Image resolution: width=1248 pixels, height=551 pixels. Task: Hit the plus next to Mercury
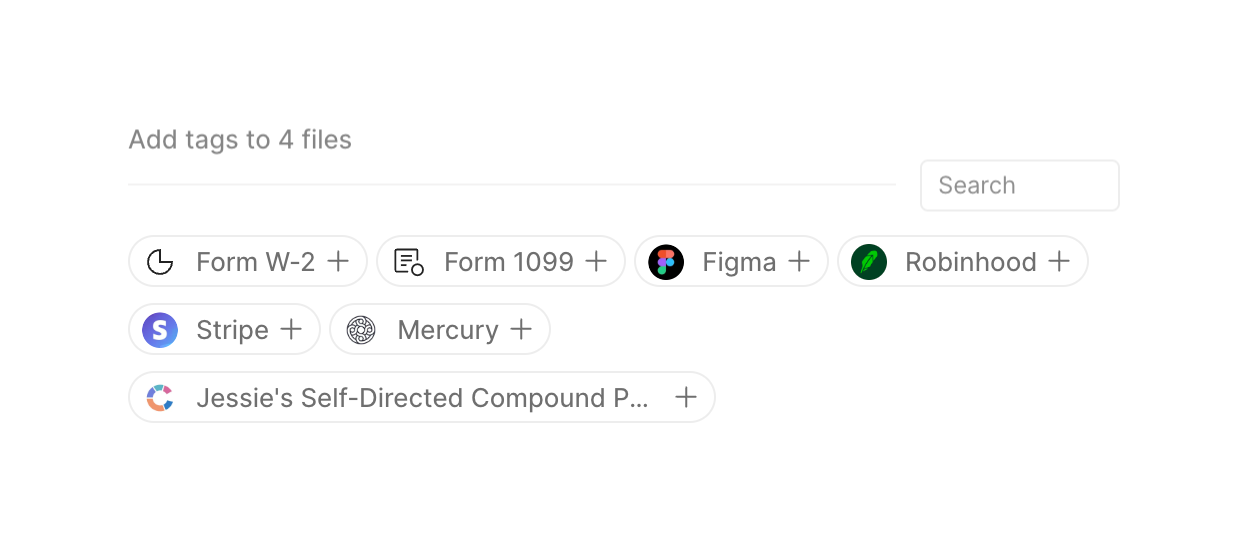coord(521,330)
